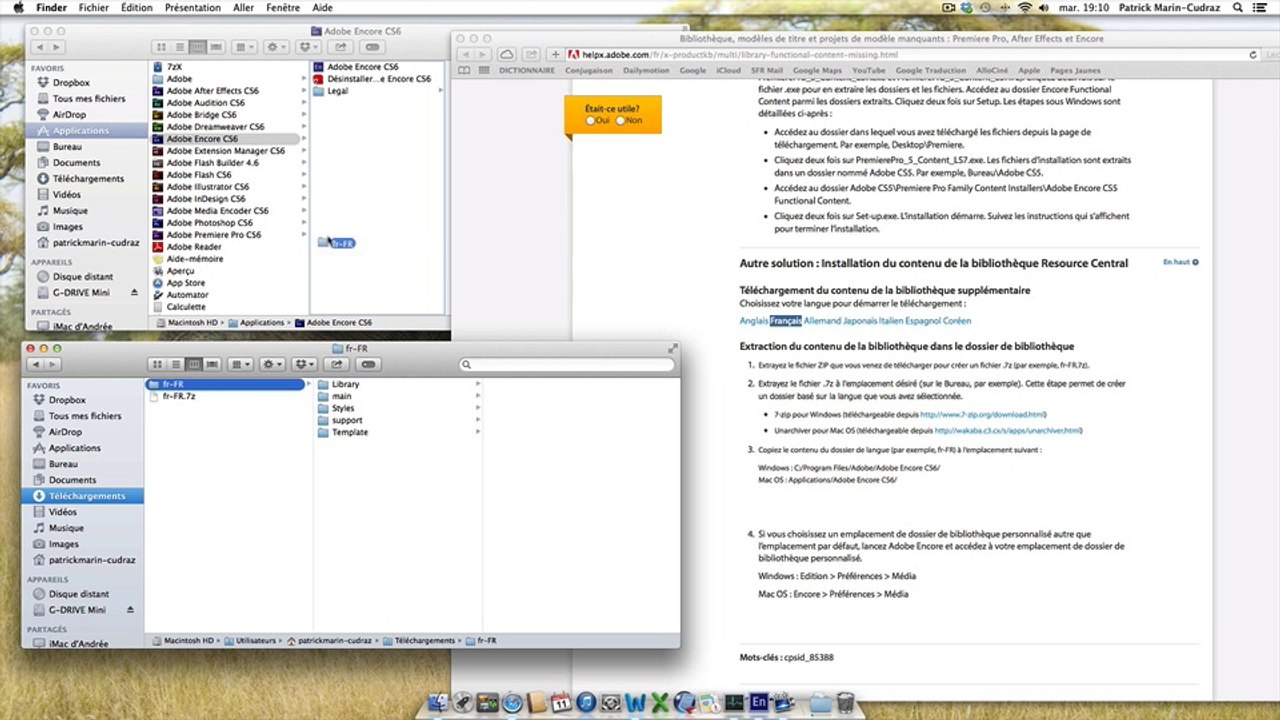This screenshot has width=1280, height=720.
Task: Expand Library folder arrow in fr-FR window
Action: coord(478,384)
